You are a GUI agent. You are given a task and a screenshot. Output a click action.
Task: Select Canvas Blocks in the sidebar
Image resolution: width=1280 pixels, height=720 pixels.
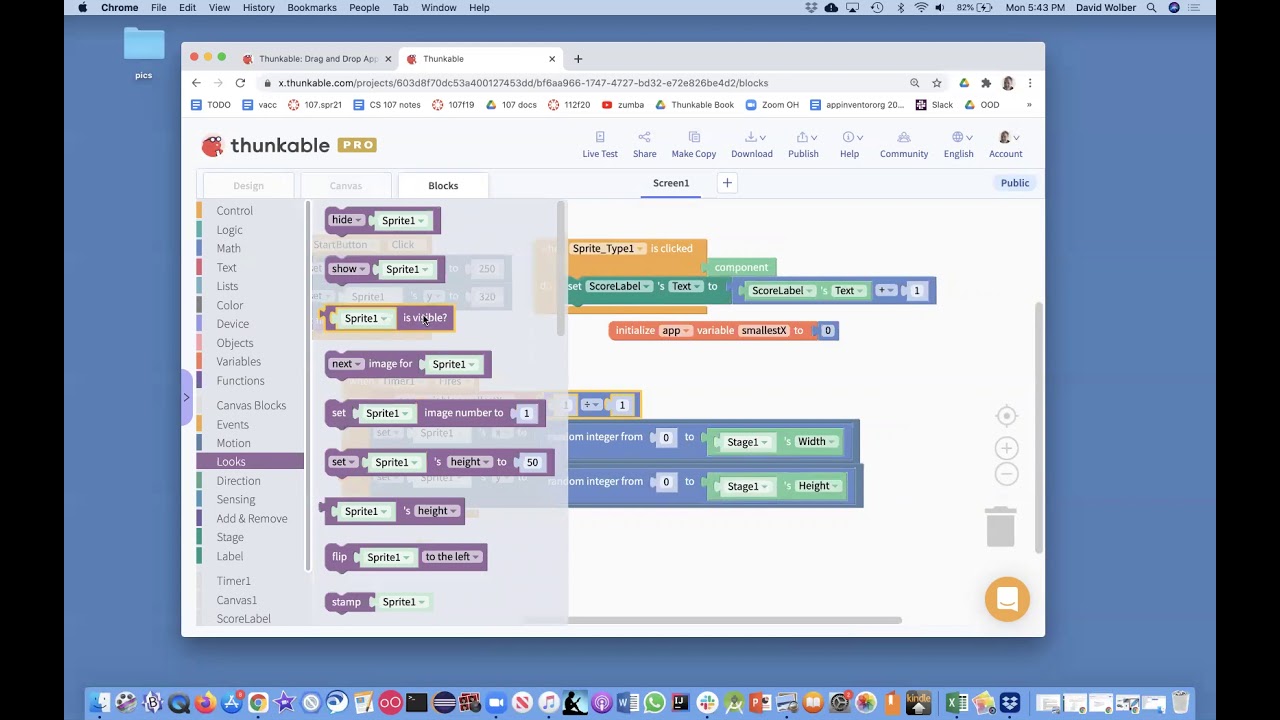[x=251, y=405]
